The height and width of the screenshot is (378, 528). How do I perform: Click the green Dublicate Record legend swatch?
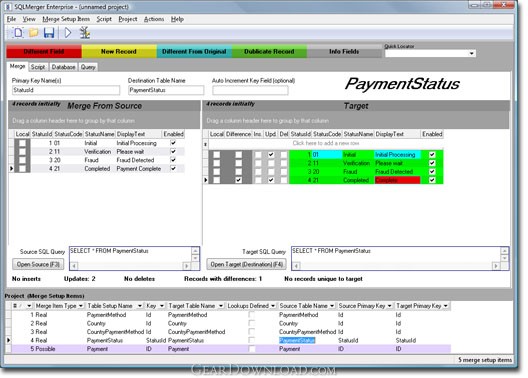pos(269,51)
